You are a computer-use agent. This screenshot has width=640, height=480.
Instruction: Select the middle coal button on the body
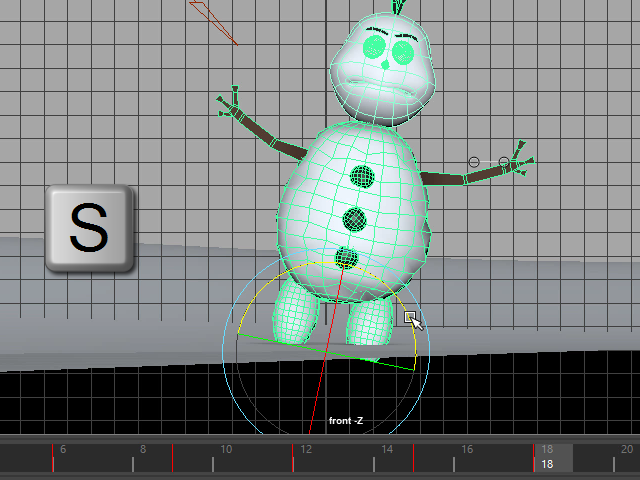[355, 218]
